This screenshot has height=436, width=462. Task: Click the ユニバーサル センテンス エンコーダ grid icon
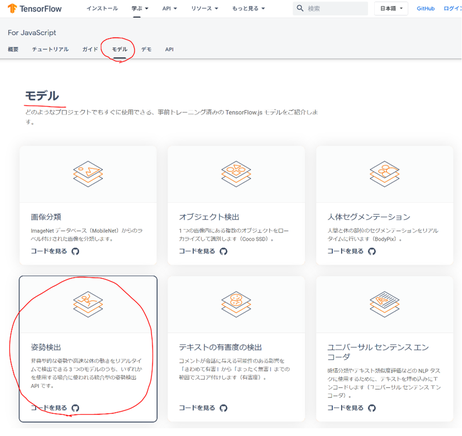(x=384, y=304)
